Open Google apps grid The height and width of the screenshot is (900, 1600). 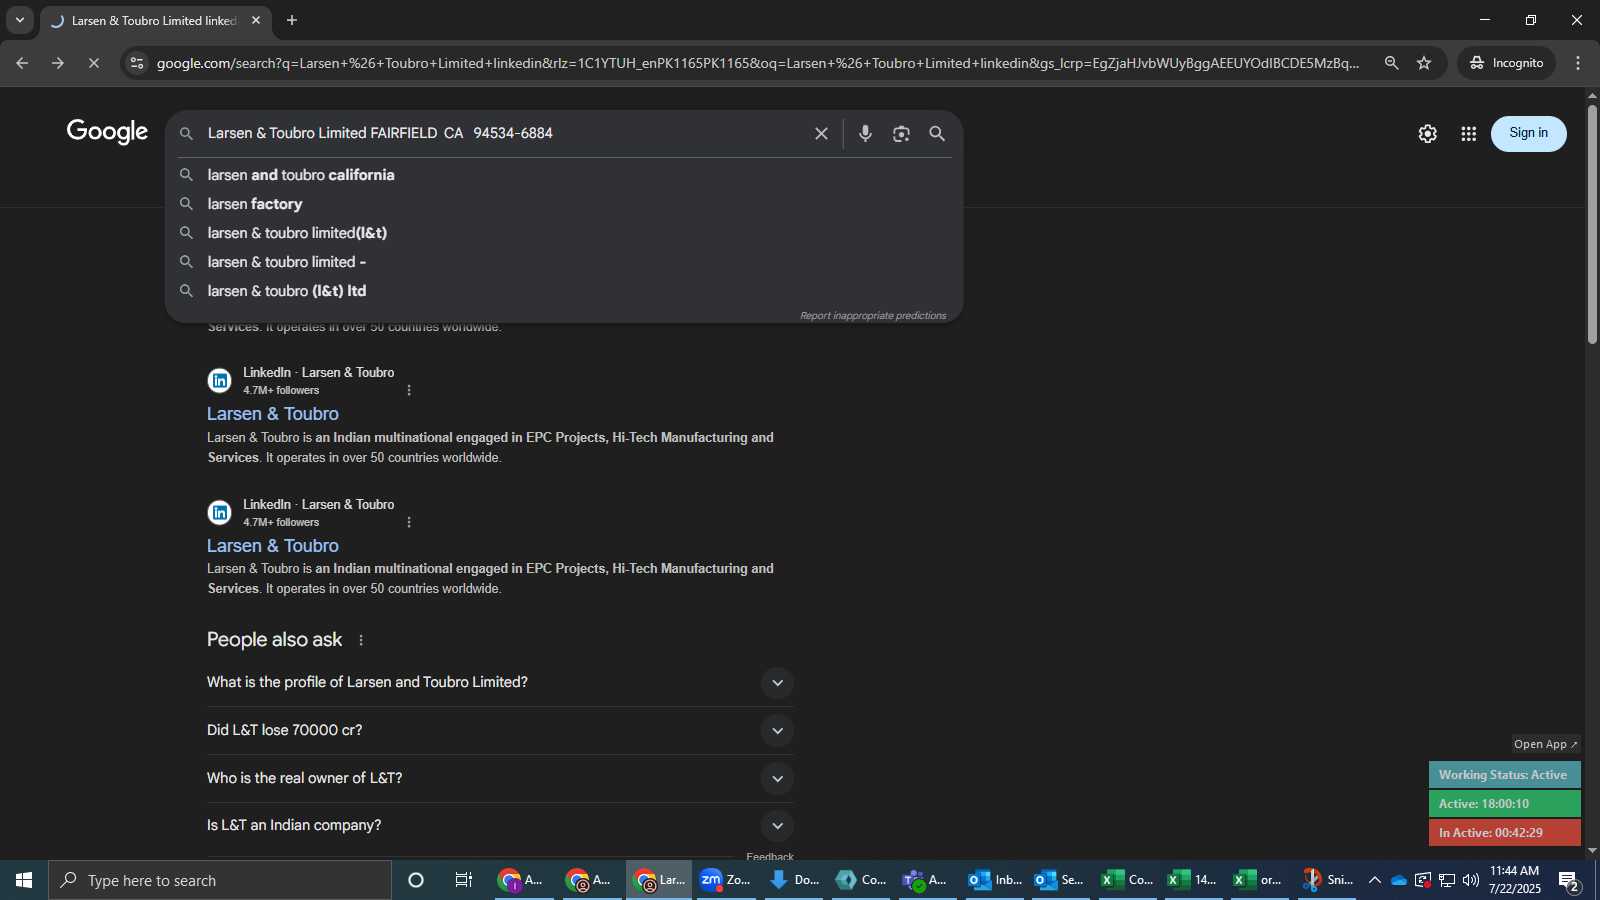(1468, 133)
